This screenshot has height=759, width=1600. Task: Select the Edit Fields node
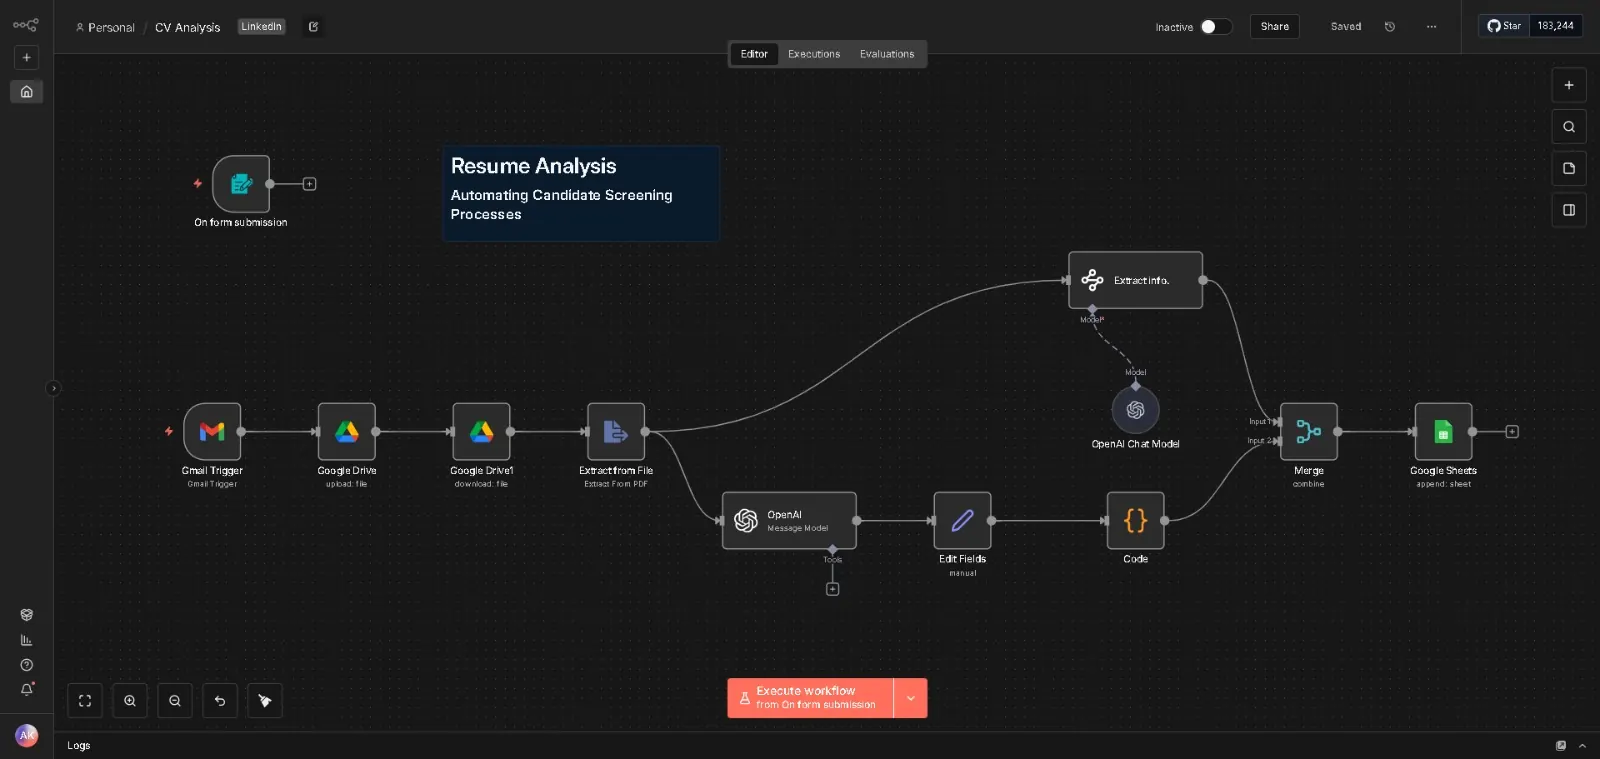pyautogui.click(x=962, y=520)
